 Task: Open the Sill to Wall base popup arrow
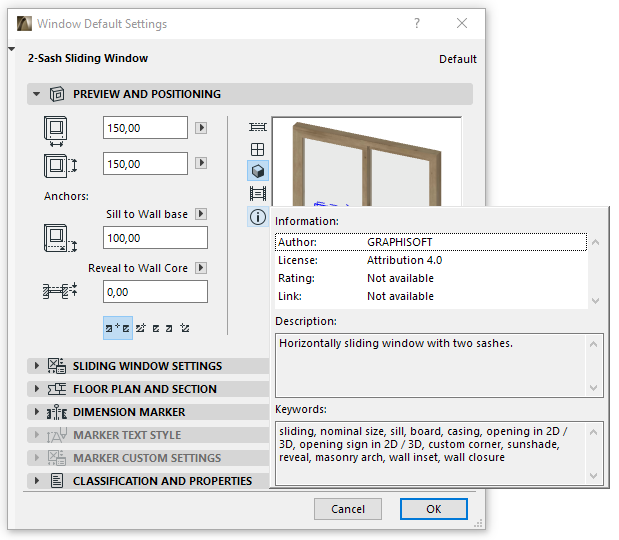(201, 214)
